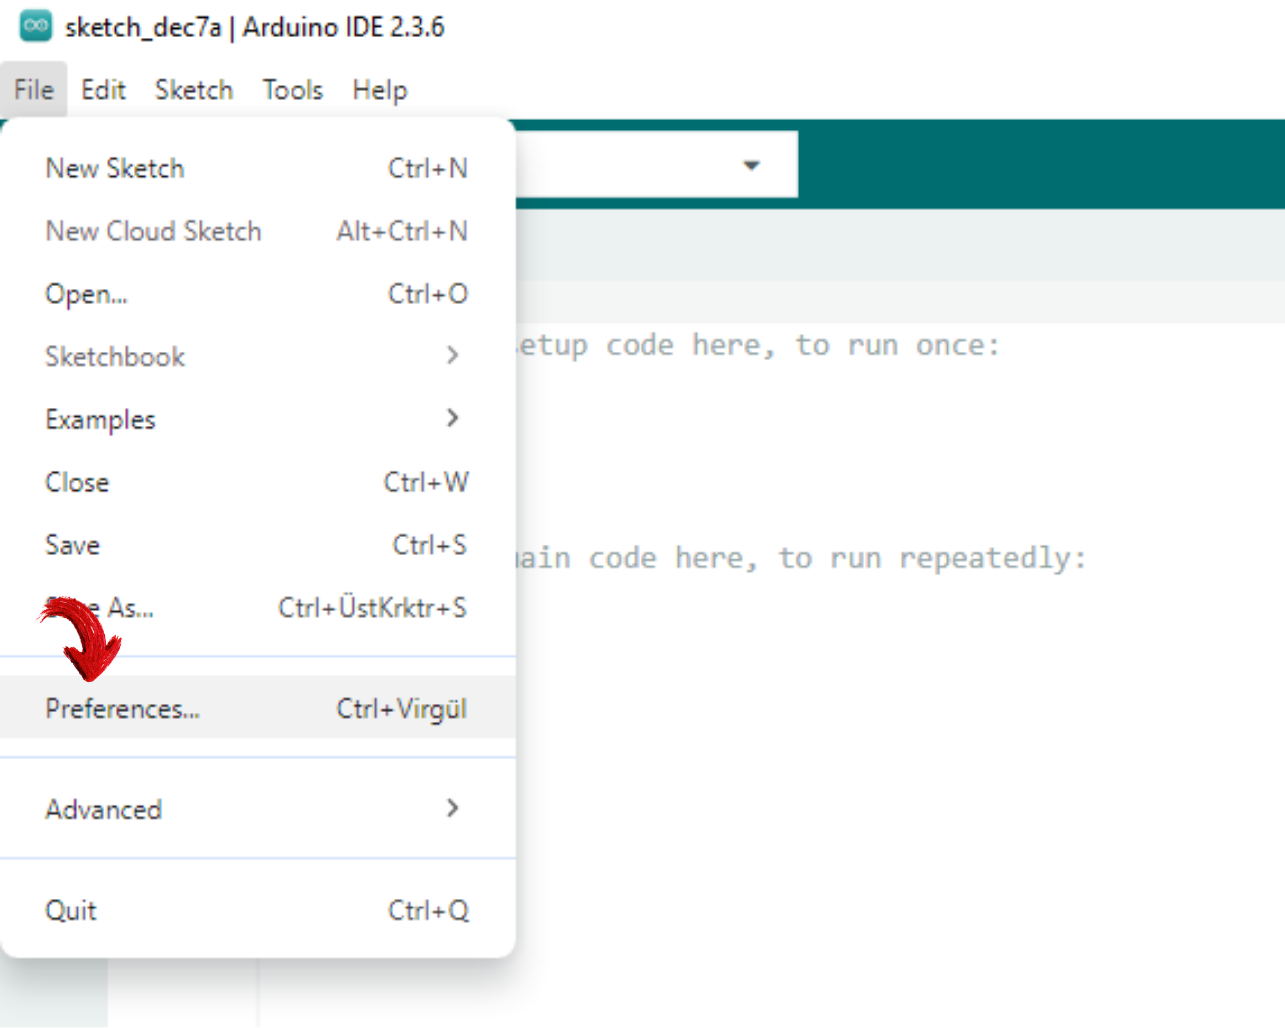Click Save in the File menu

(72, 545)
